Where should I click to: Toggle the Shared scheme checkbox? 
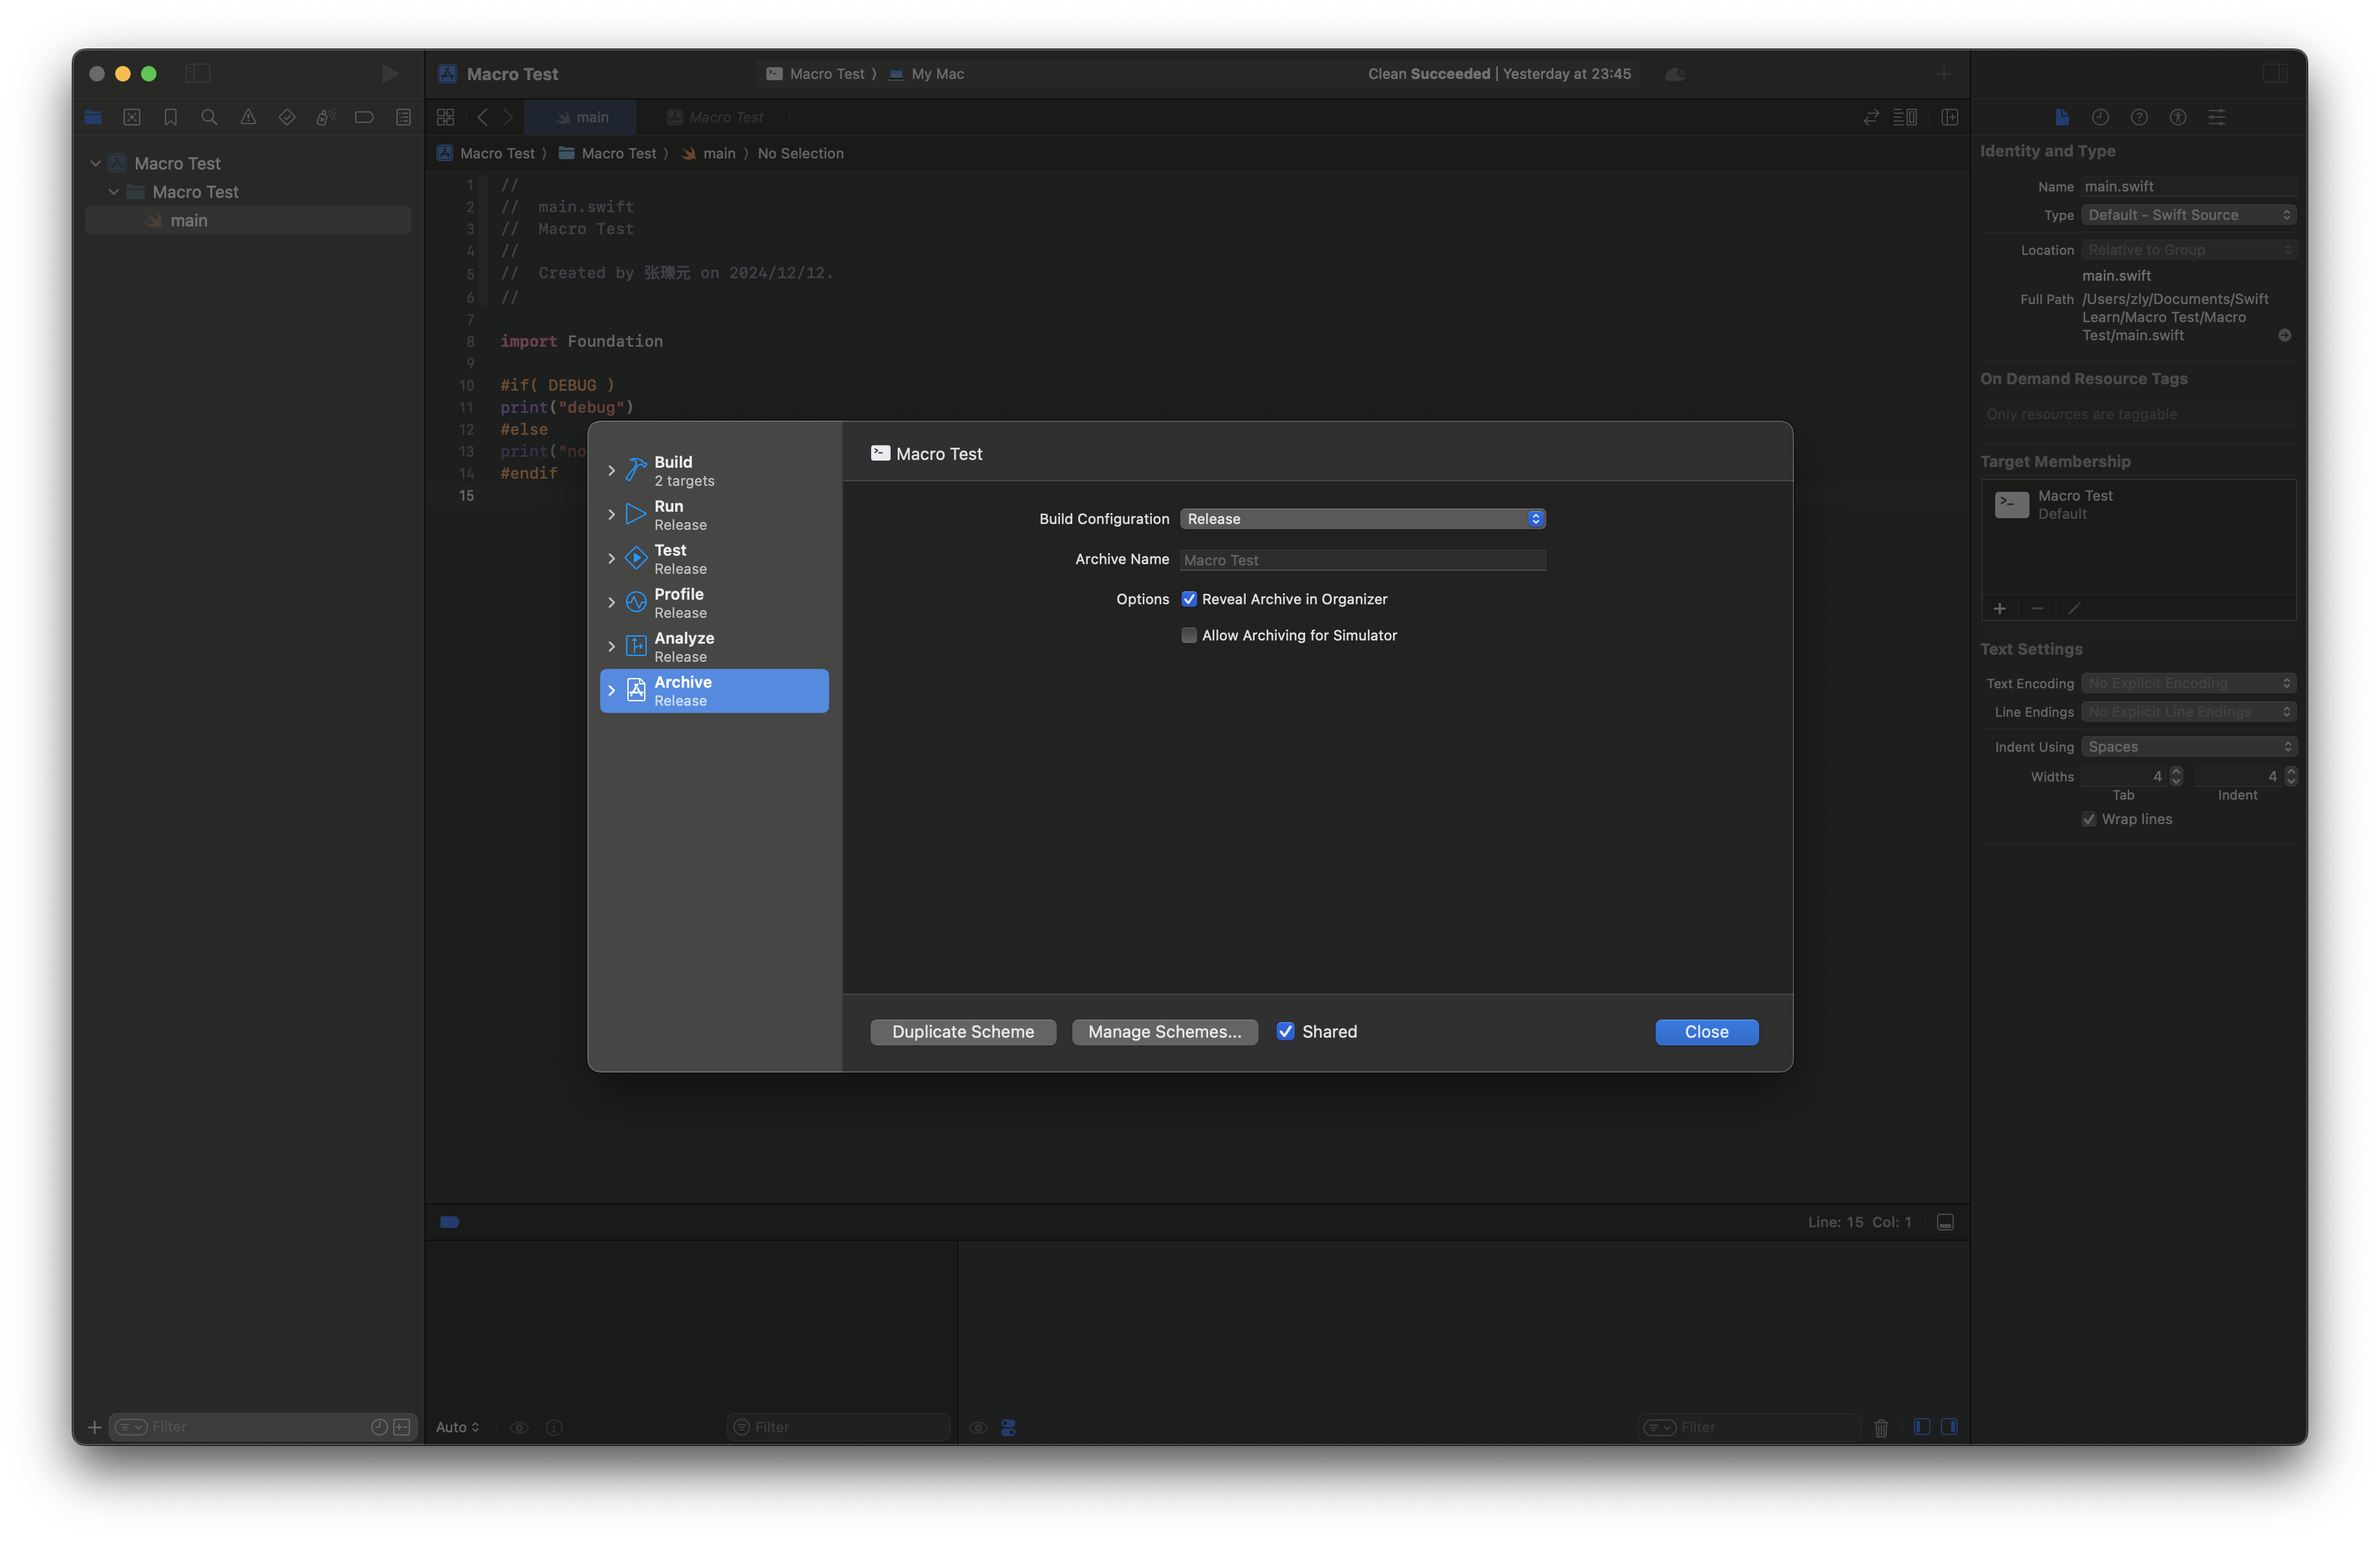(1285, 1031)
